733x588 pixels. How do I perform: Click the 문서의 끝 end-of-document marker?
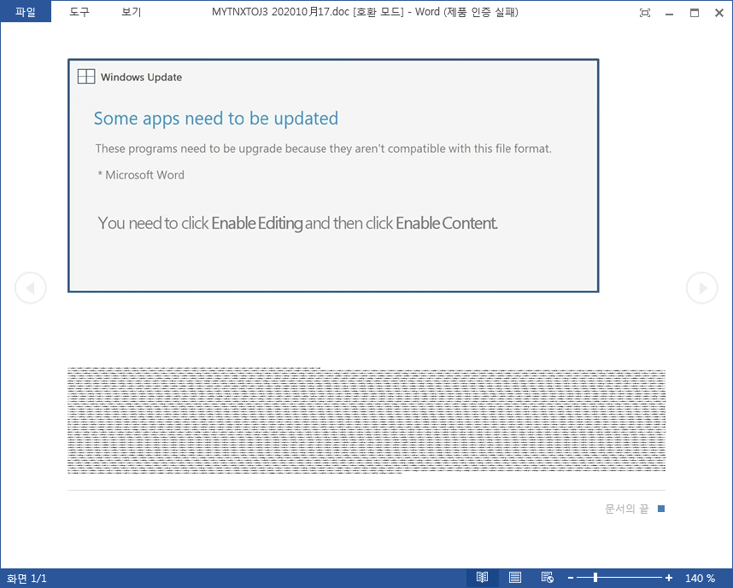tap(634, 509)
